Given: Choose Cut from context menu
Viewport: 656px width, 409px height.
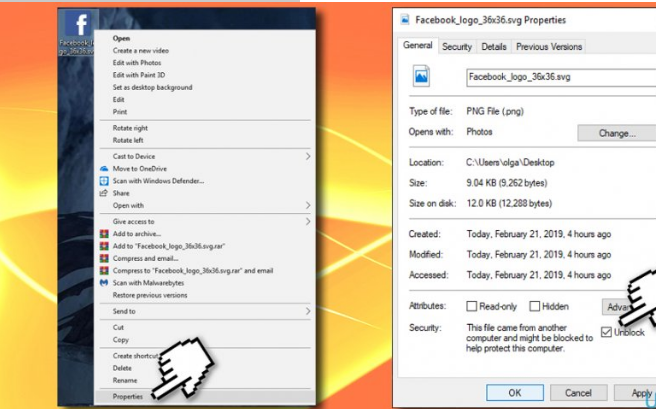Looking at the screenshot, I should (x=118, y=327).
